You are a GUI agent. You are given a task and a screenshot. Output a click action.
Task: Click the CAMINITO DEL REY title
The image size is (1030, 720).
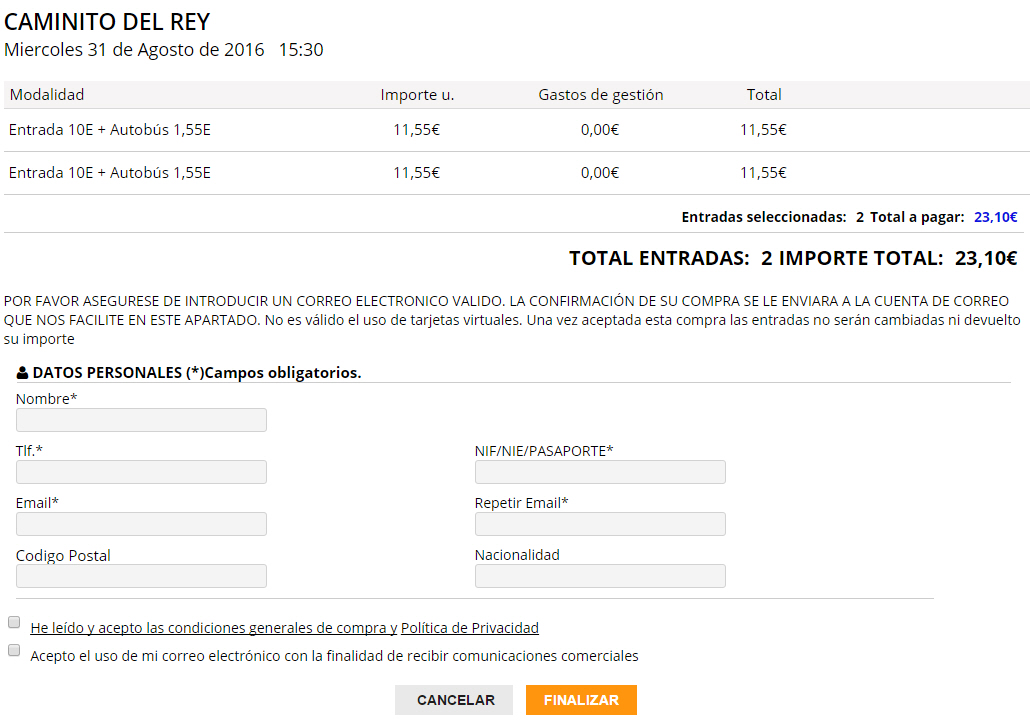pos(107,22)
